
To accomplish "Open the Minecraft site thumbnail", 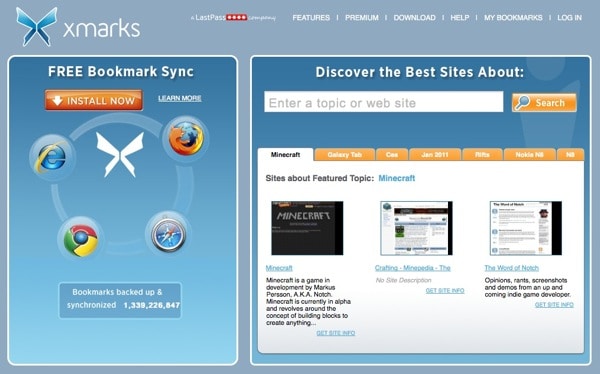I will [x=307, y=228].
